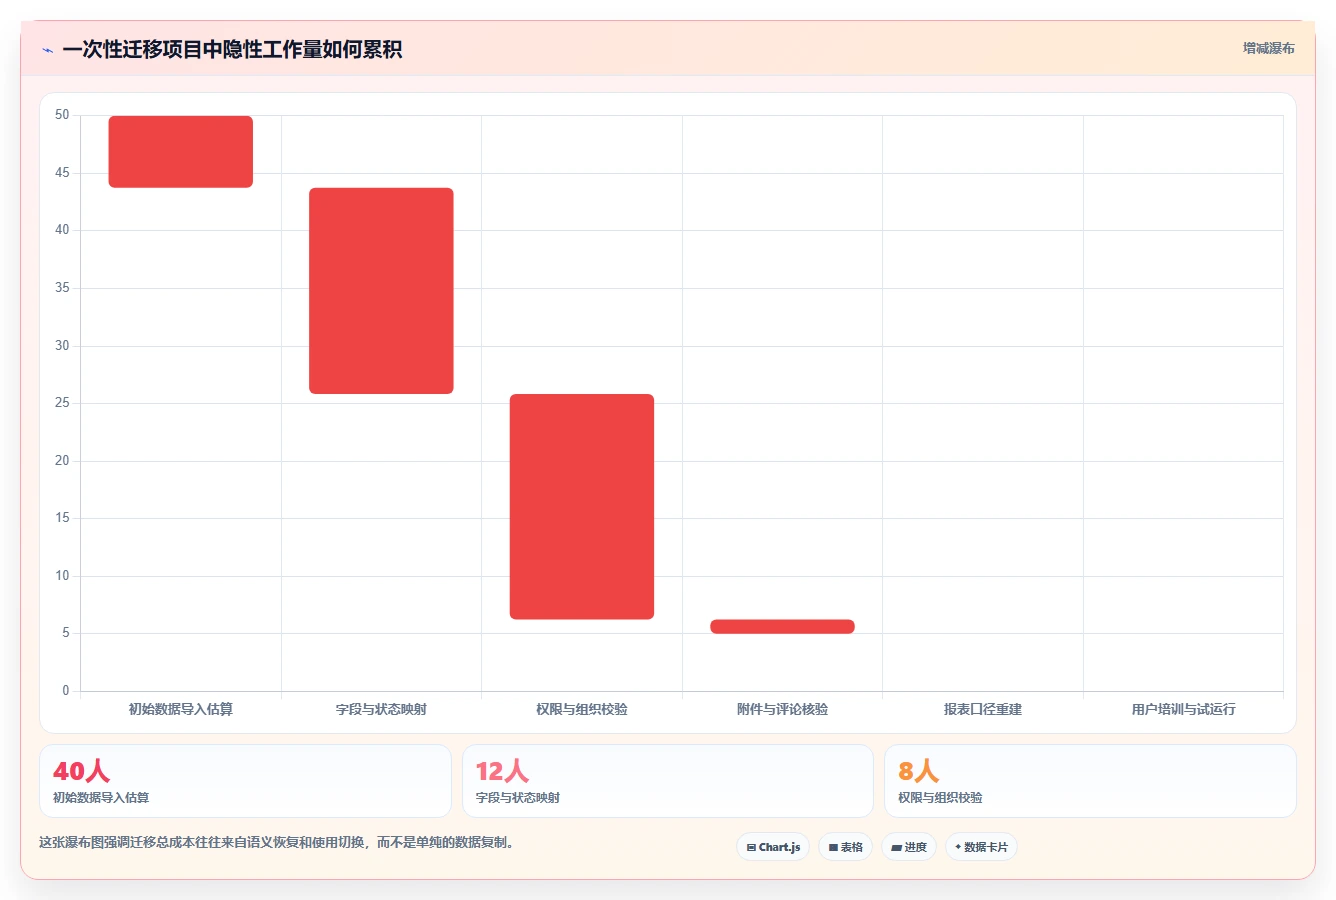Click x-axis label 权限与组织校验
Screen dimensions: 1336x900
point(582,709)
